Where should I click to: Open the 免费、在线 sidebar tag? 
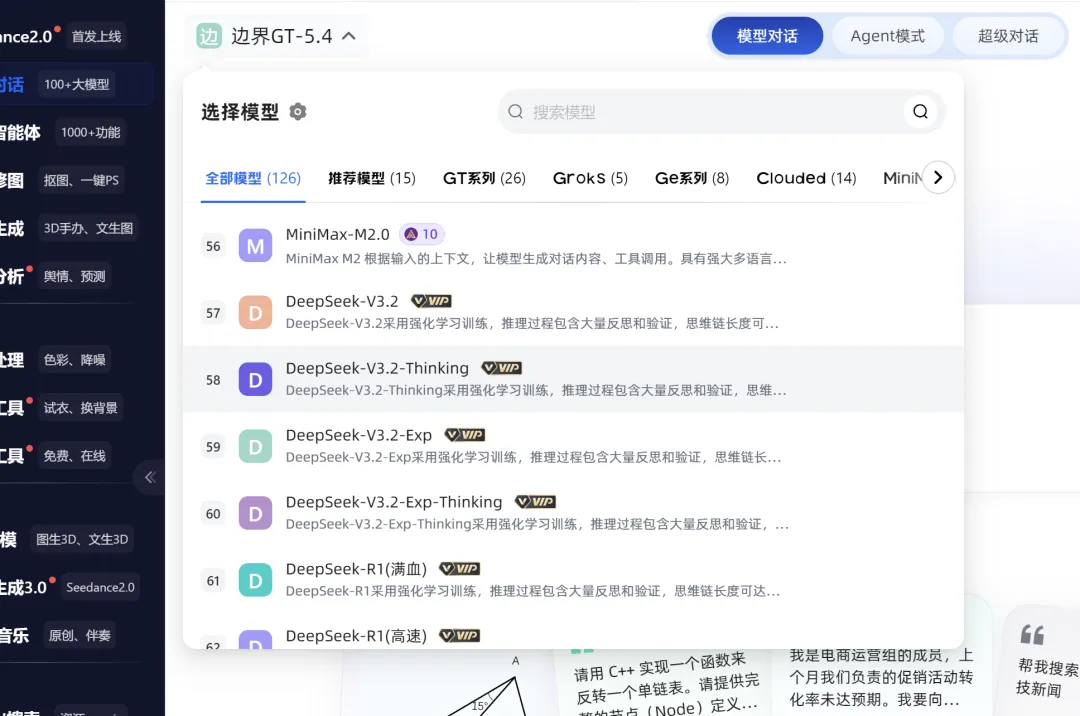click(74, 456)
